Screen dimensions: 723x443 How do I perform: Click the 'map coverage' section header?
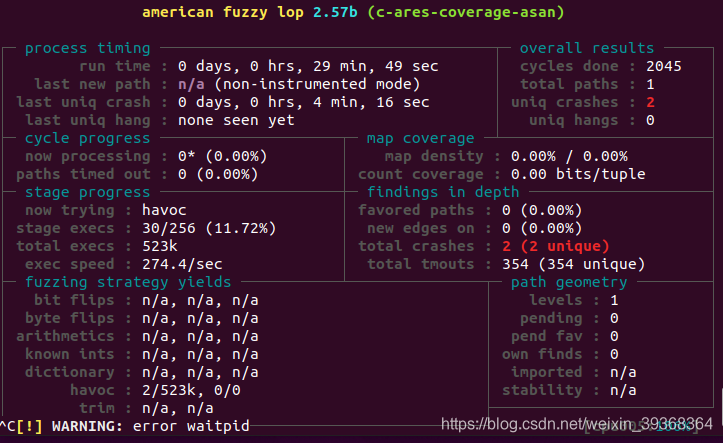(x=421, y=138)
